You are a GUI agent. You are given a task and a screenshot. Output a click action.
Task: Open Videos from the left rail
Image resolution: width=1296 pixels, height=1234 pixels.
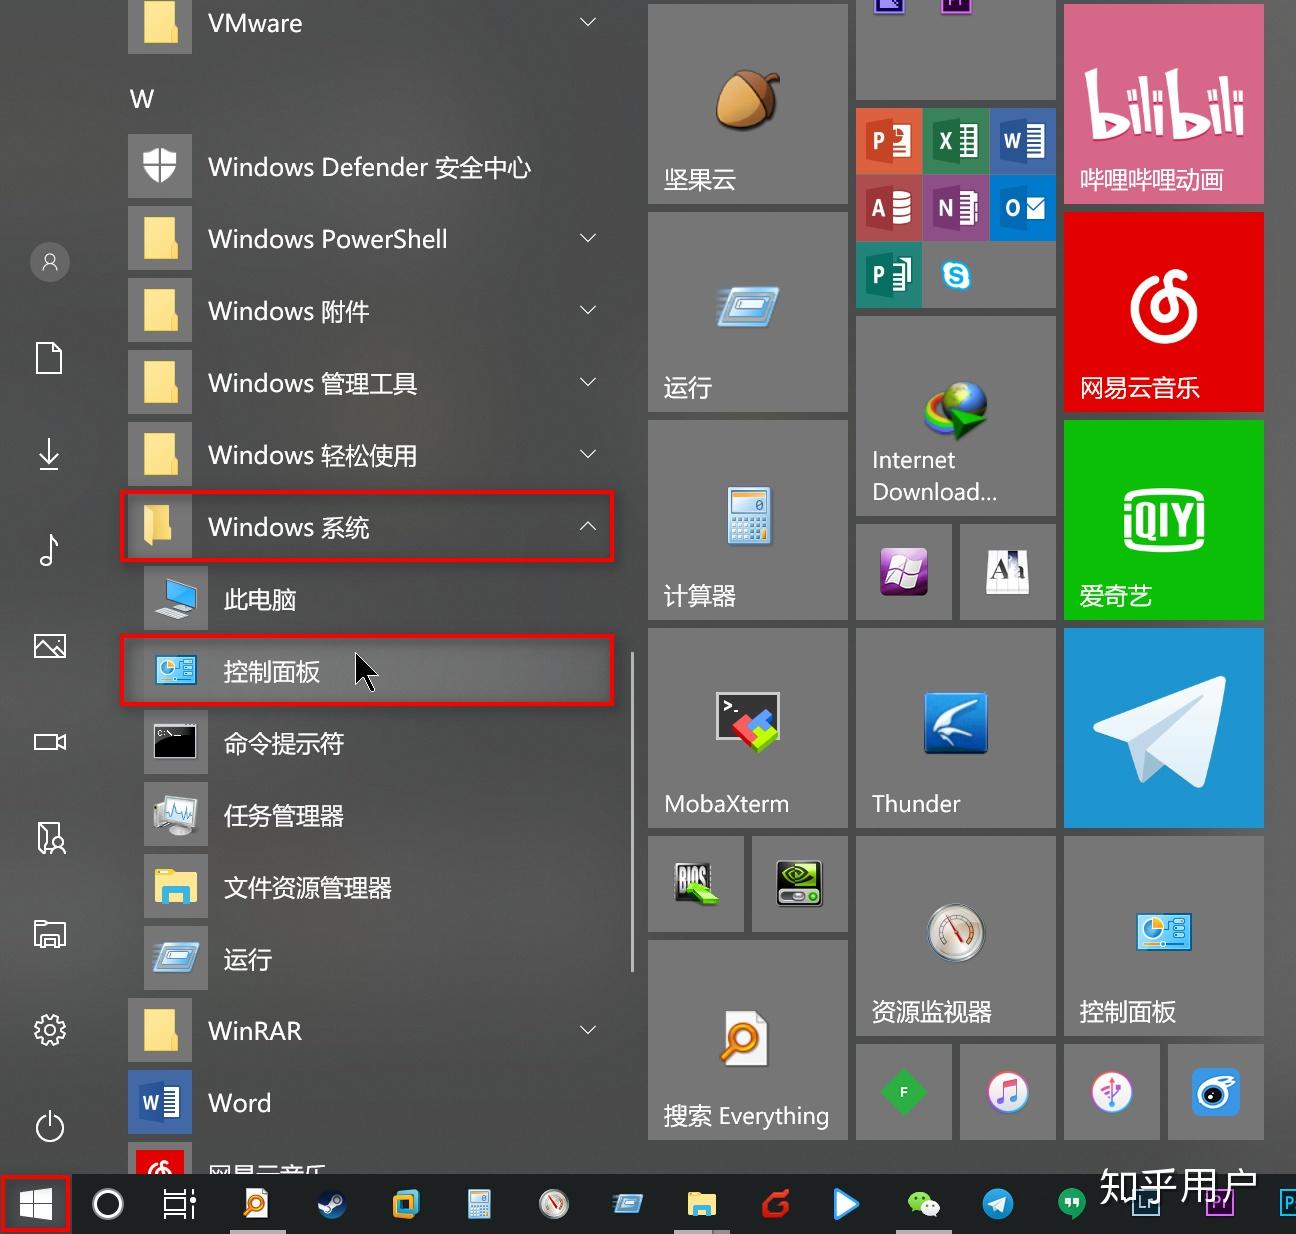(x=50, y=742)
